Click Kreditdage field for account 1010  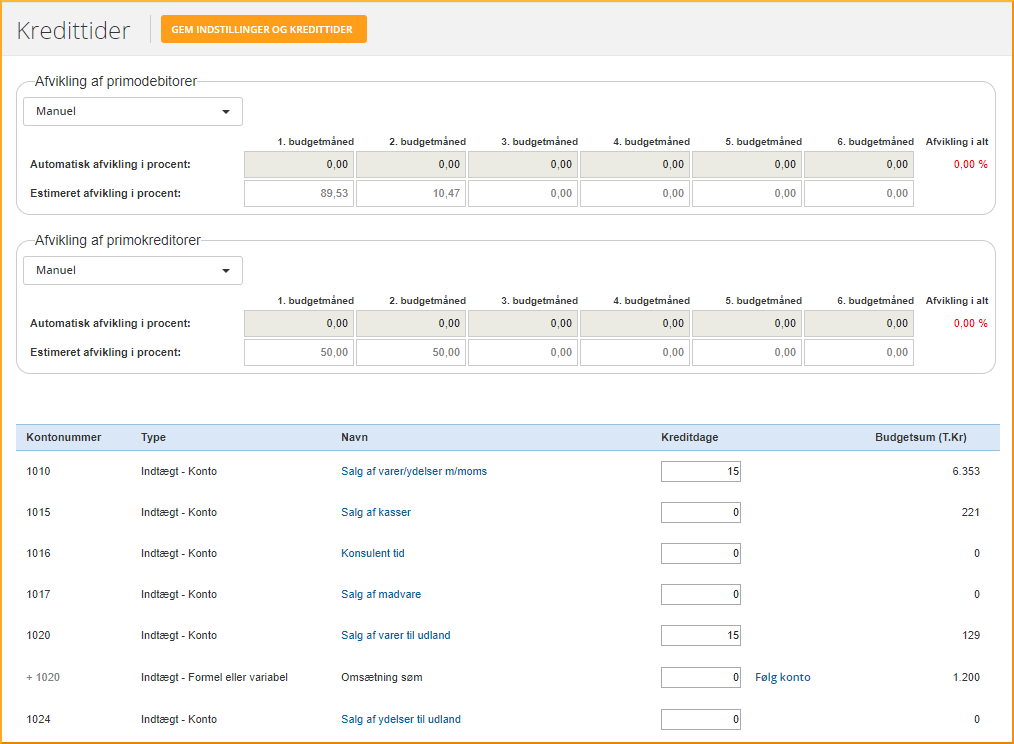point(700,471)
